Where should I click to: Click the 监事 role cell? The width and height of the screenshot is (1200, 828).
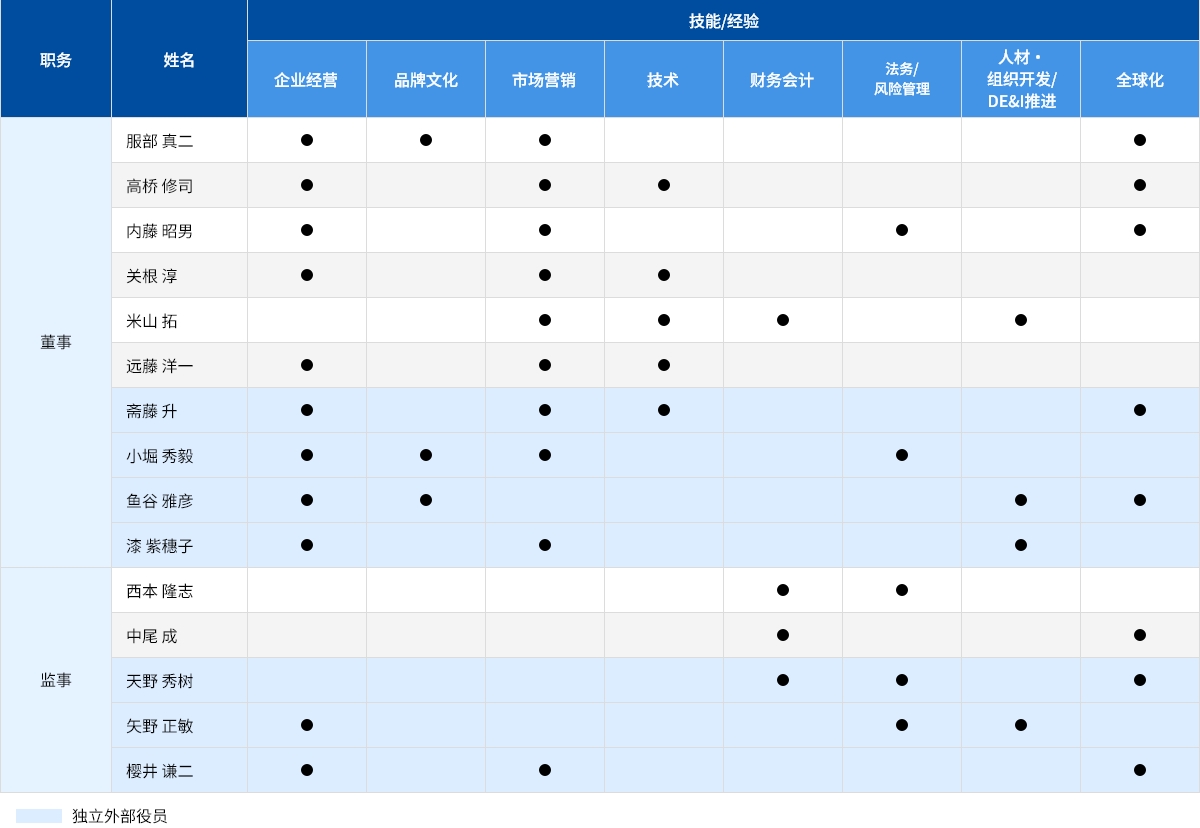point(56,680)
